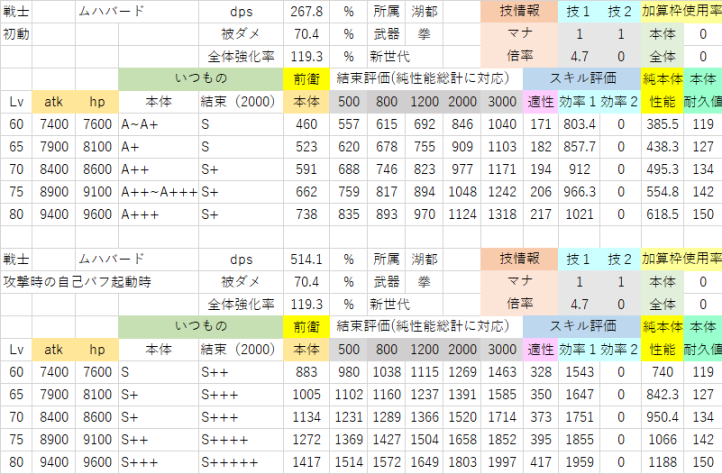Click the 性能 value 740

662,372
